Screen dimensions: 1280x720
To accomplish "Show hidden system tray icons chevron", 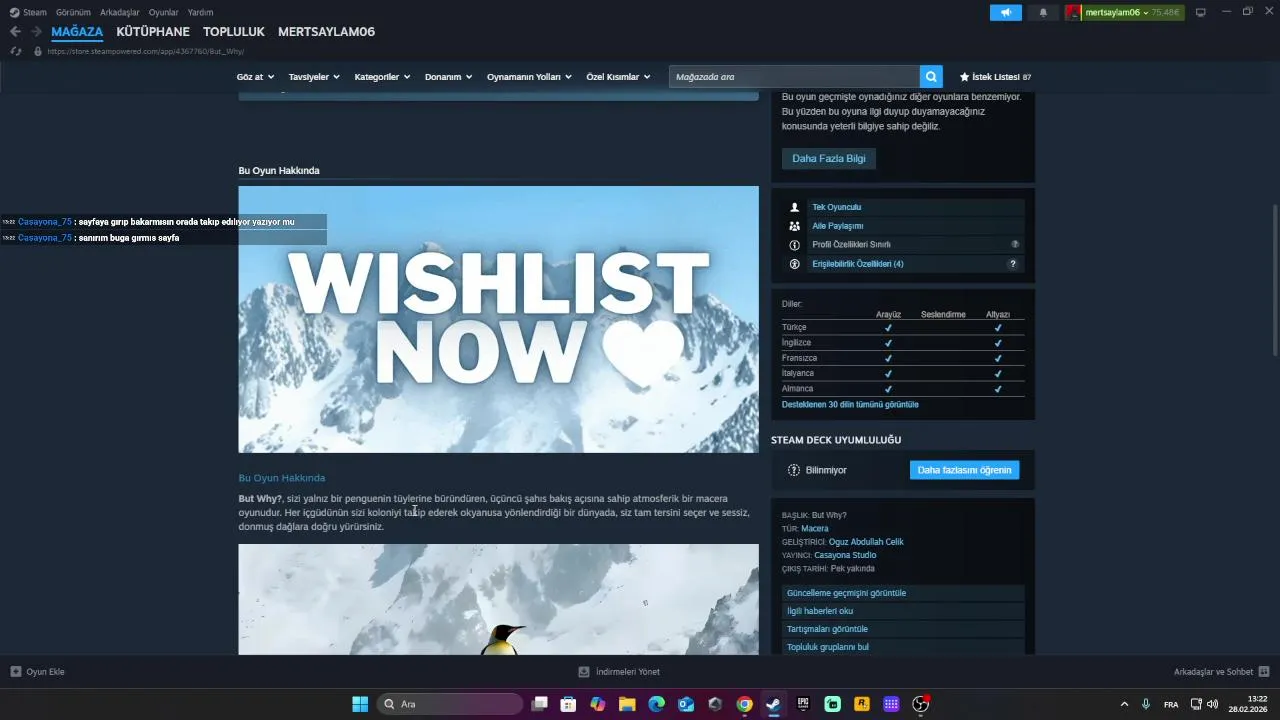I will point(1124,704).
